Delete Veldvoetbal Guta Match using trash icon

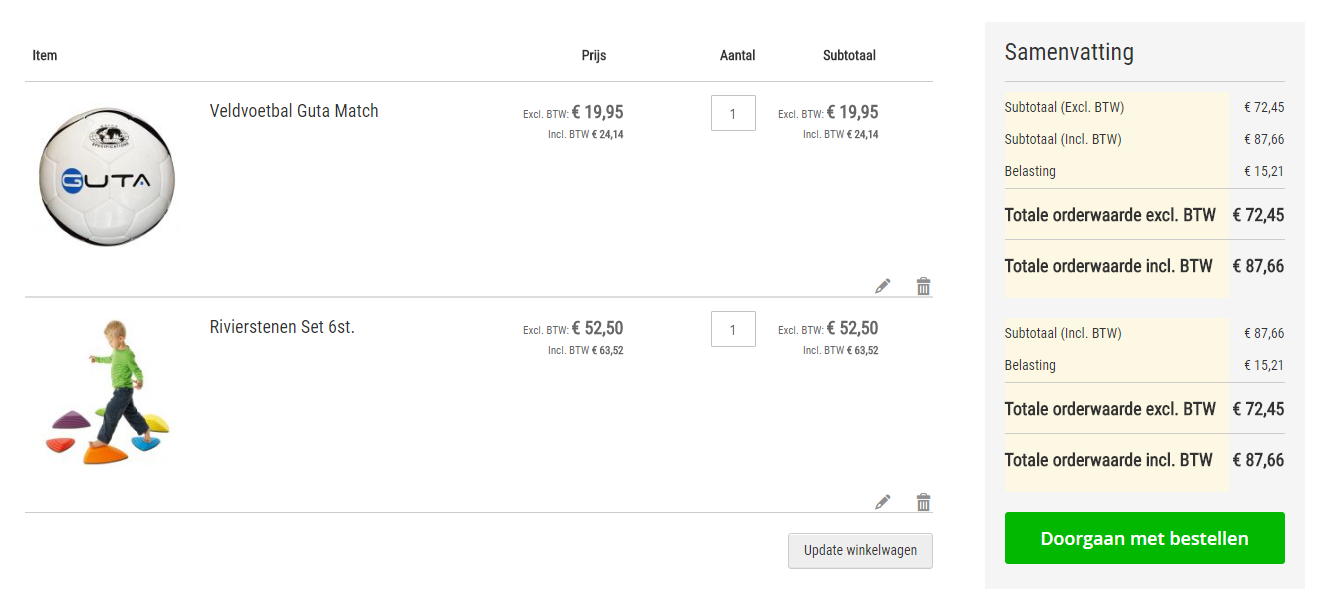pyautogui.click(x=923, y=286)
